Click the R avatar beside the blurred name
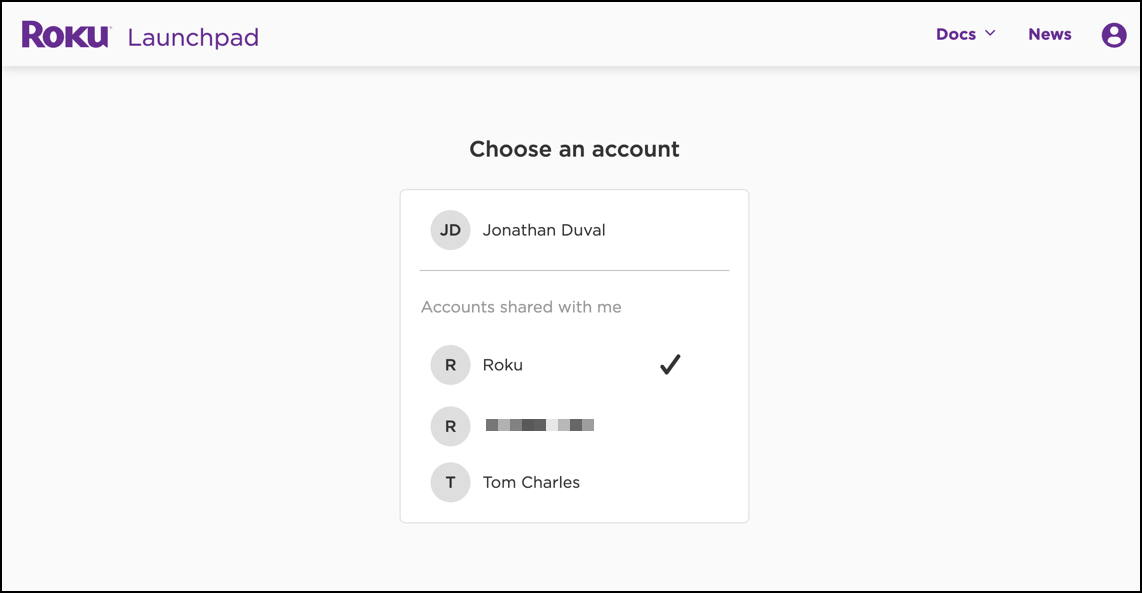This screenshot has height=593, width=1142. point(450,426)
